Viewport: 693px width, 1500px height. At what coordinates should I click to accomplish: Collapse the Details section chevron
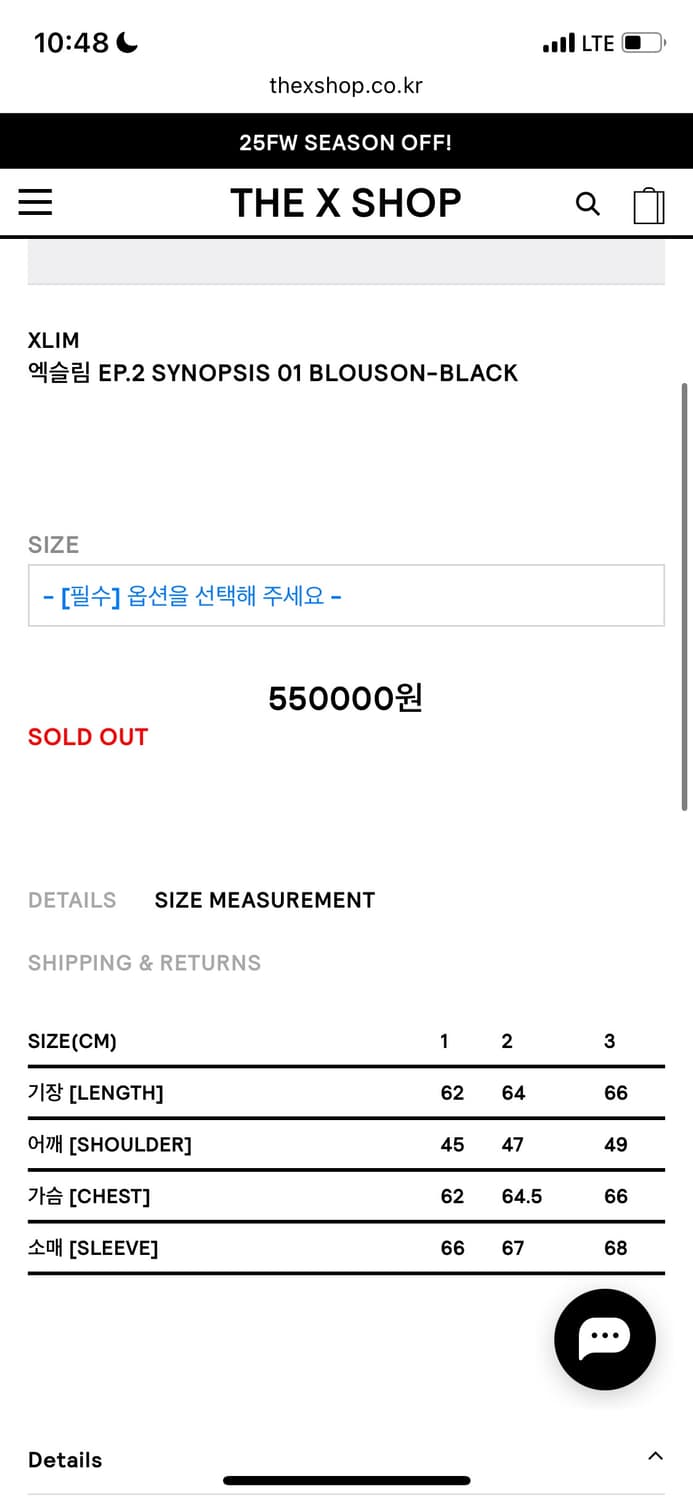[x=655, y=1456]
